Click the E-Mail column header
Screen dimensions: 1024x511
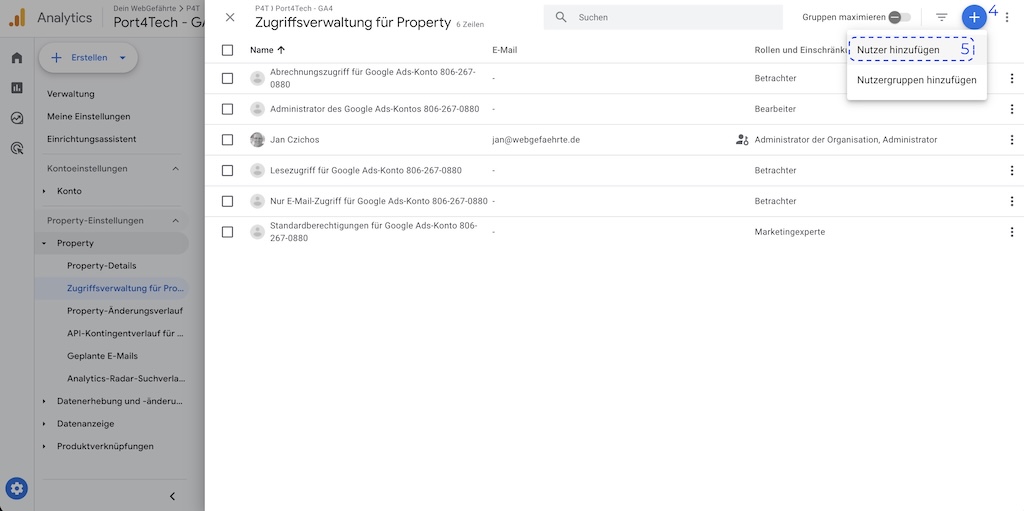click(x=505, y=50)
